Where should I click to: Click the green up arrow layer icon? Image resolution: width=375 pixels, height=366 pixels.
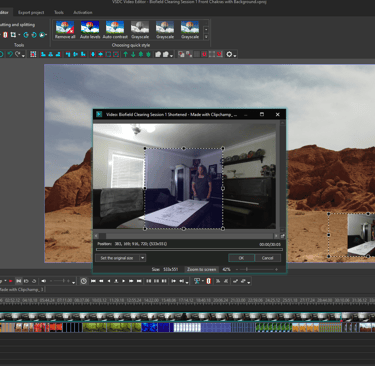pos(126,54)
